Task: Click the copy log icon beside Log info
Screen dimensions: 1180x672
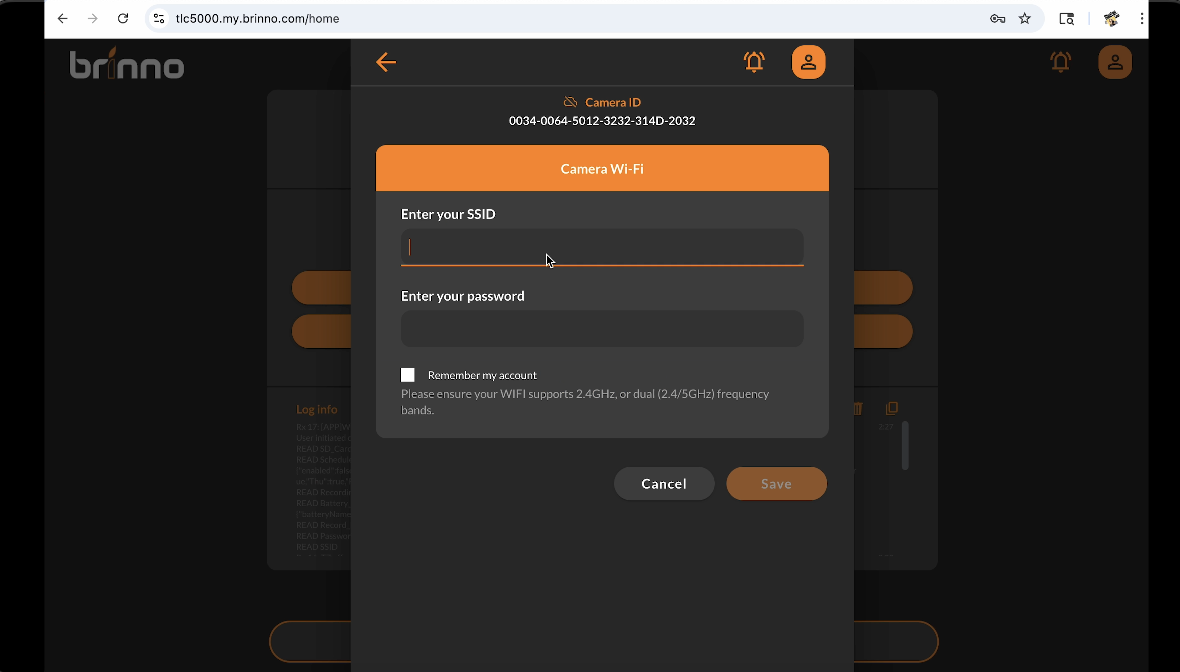Action: (x=892, y=408)
